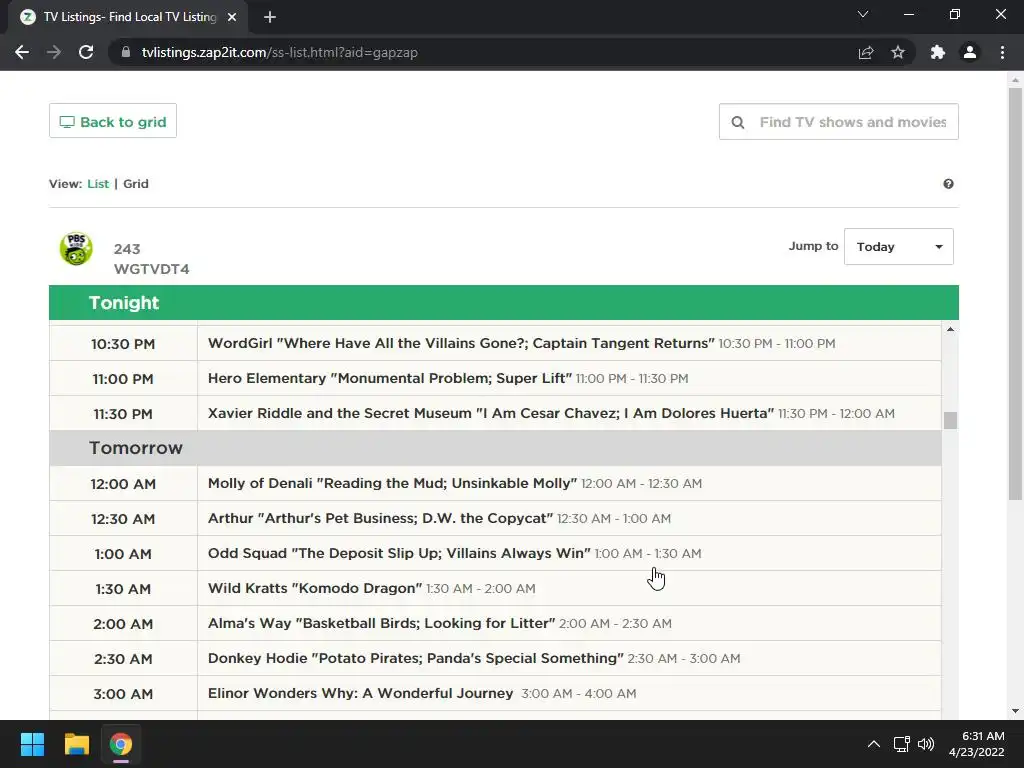1024x768 pixels.
Task: Click the Tomorrow section header
Action: 495,448
